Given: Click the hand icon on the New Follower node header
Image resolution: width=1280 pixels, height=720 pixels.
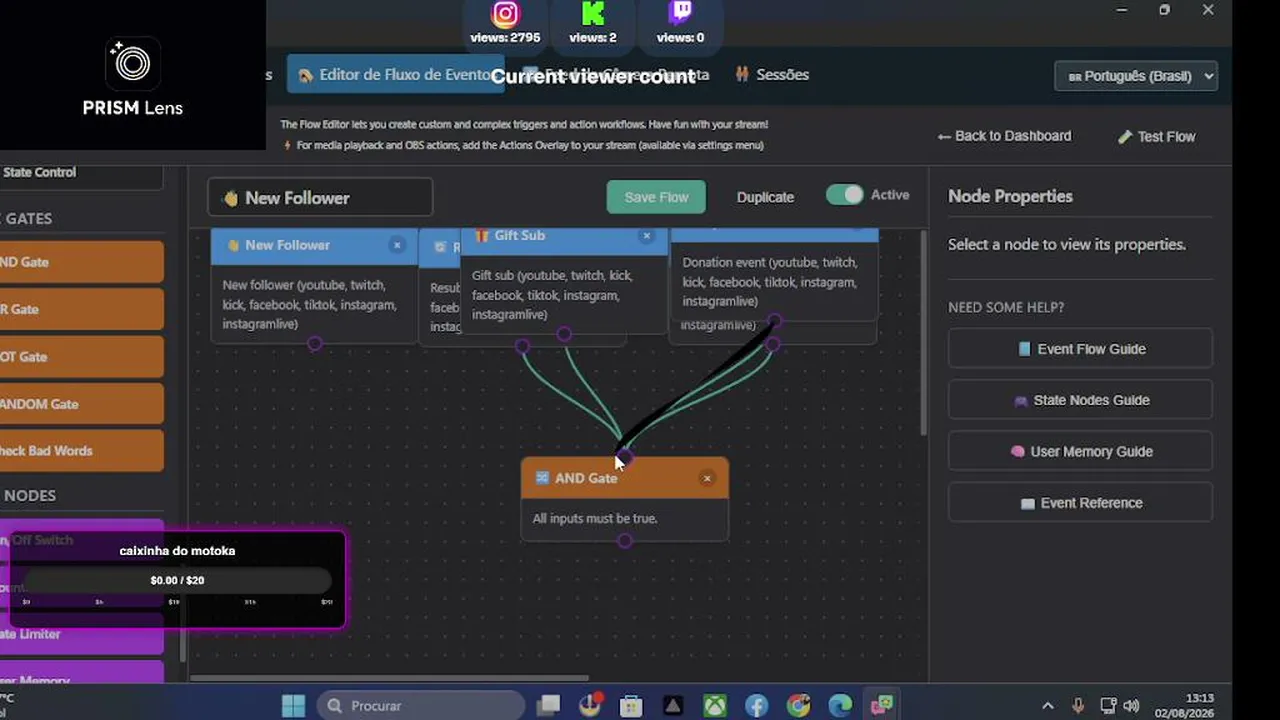Looking at the screenshot, I should [233, 245].
